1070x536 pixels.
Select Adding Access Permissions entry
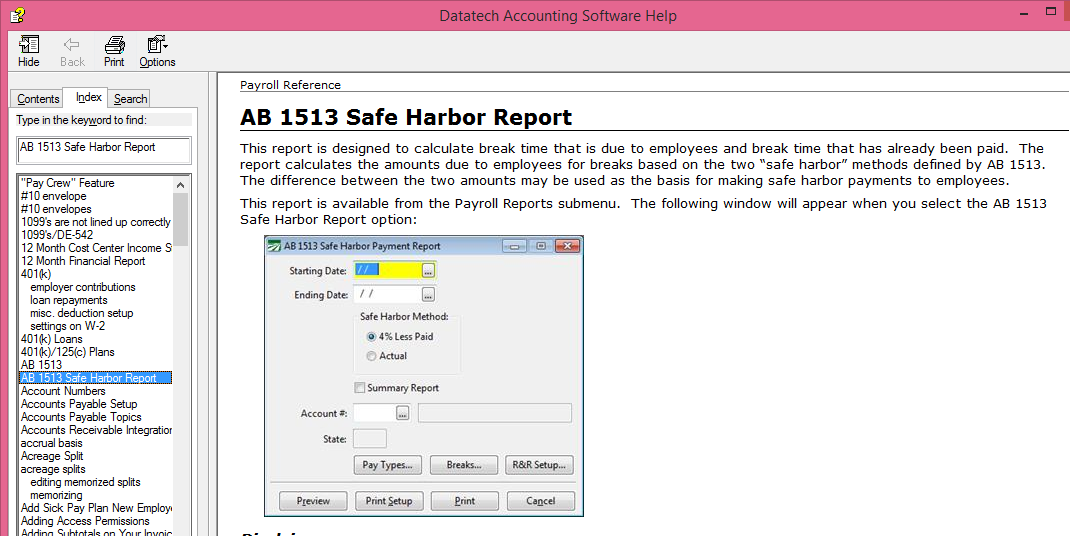coord(85,520)
